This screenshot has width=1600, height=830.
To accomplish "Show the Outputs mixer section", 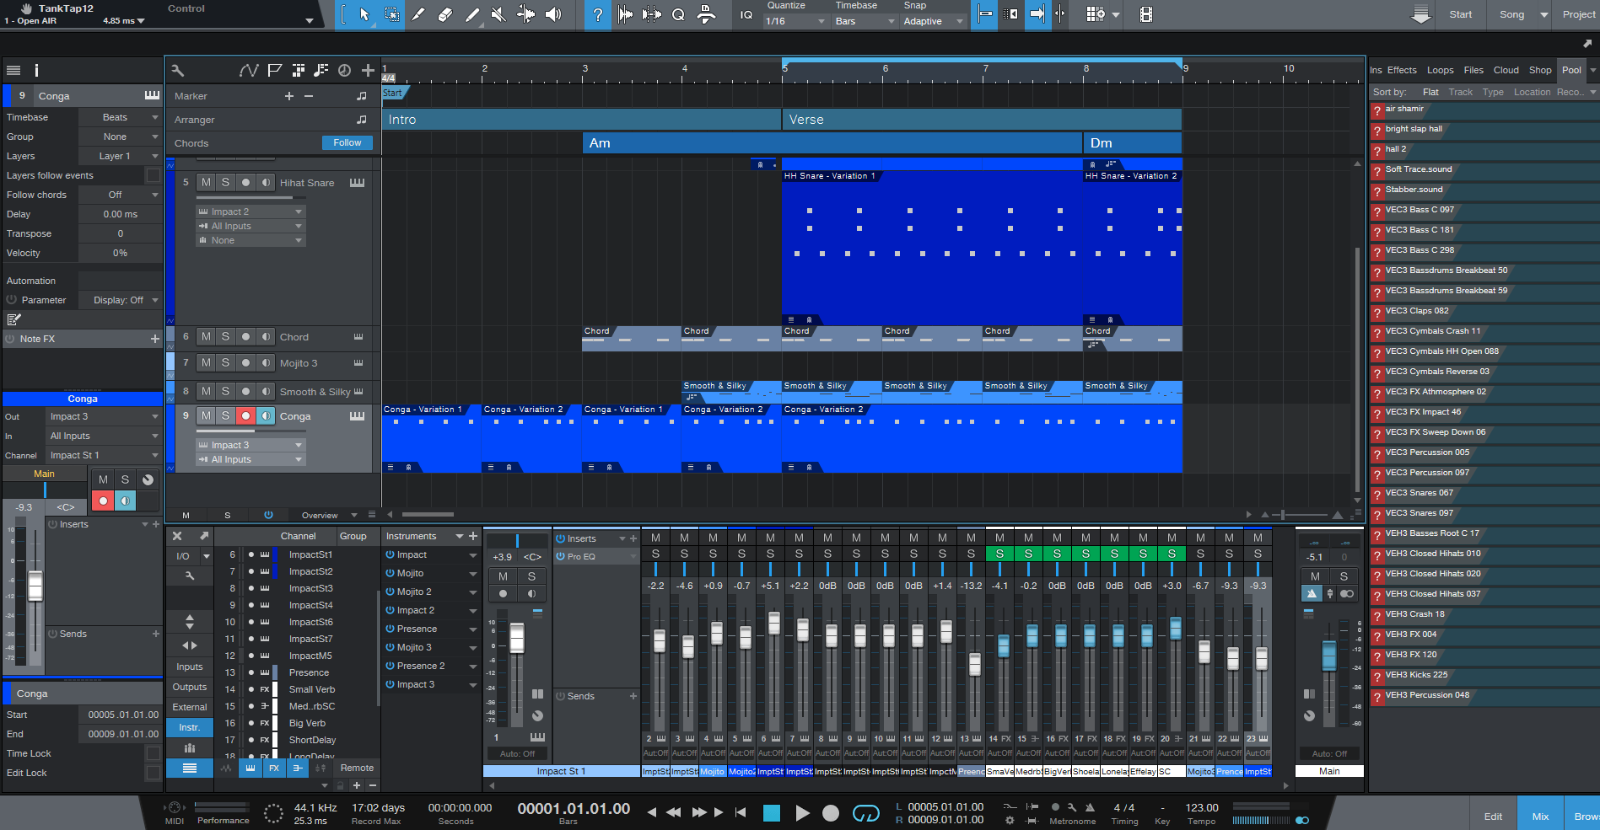I will click(190, 687).
